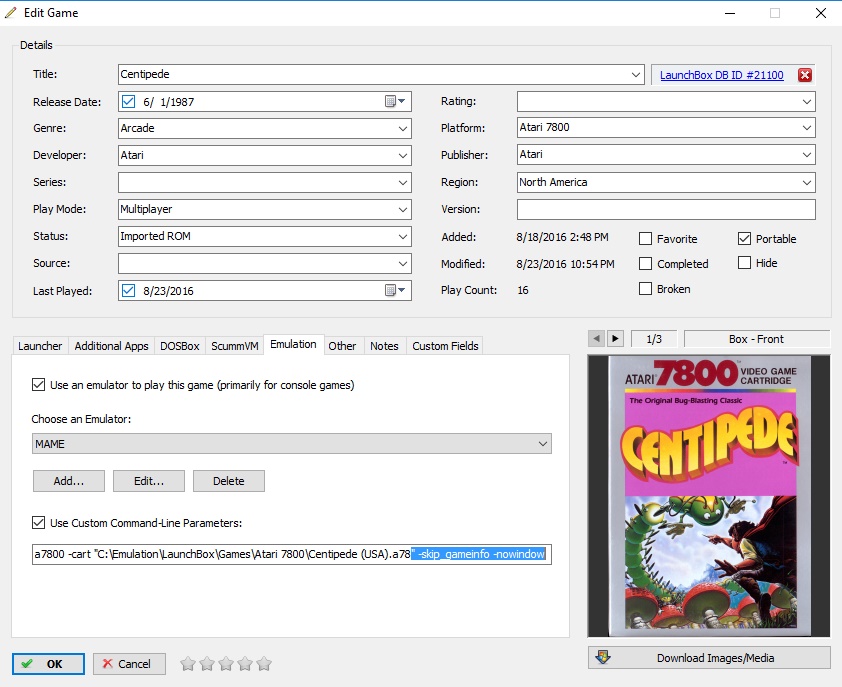Open the Choose an Emulator dropdown

(542, 444)
